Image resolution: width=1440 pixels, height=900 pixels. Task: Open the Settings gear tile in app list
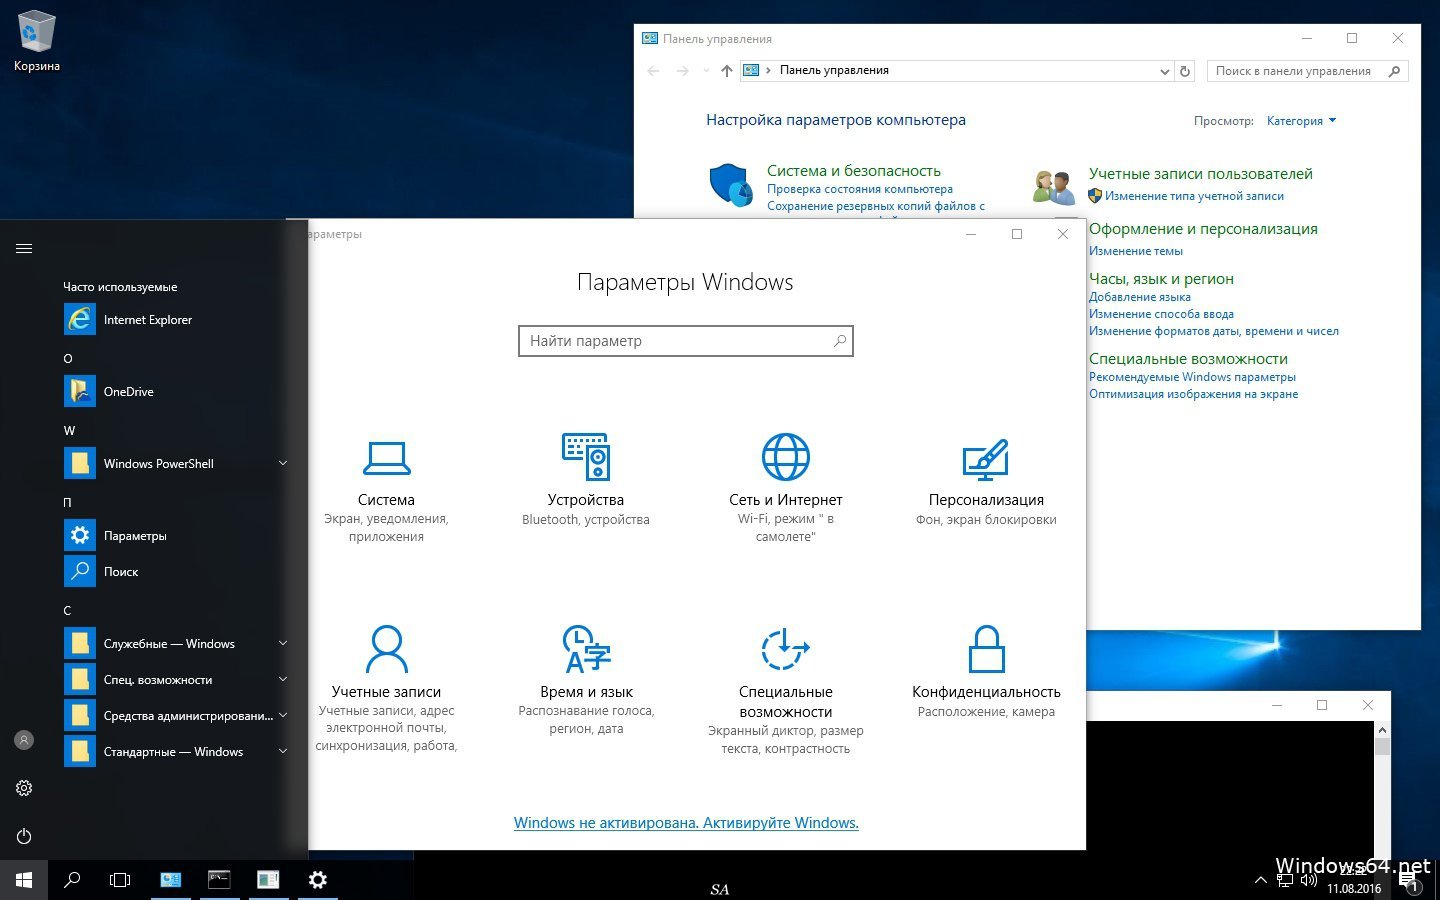[80, 536]
